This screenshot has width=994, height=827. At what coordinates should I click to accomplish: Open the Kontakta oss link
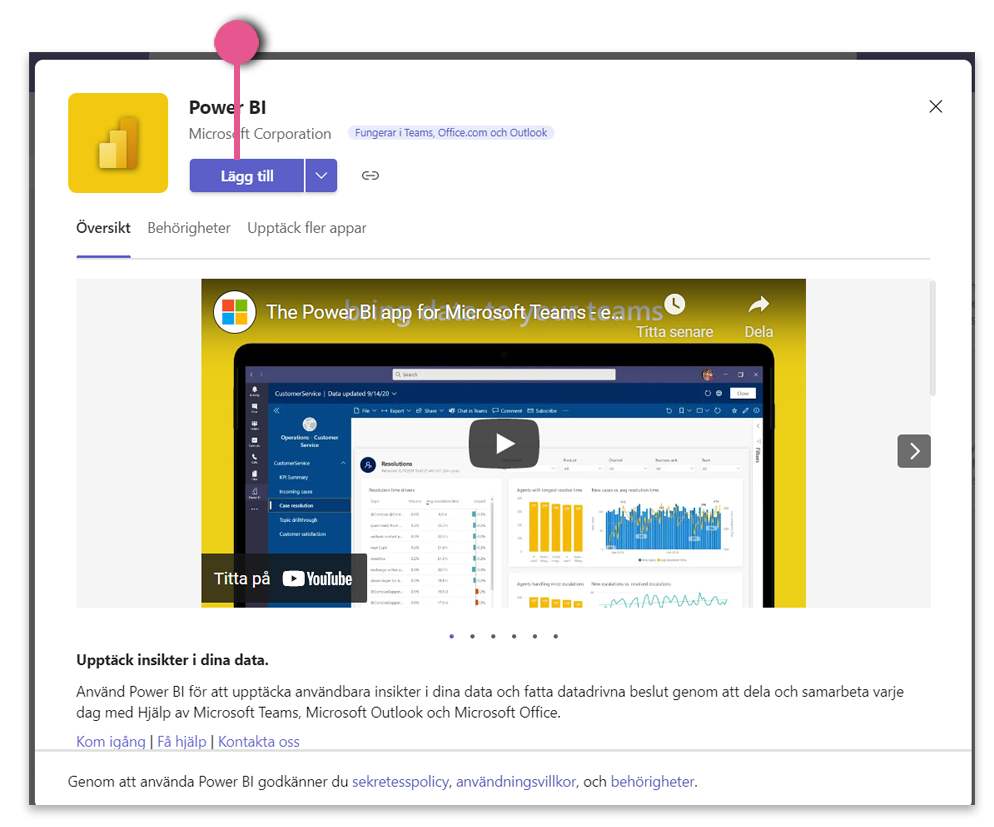pyautogui.click(x=259, y=741)
